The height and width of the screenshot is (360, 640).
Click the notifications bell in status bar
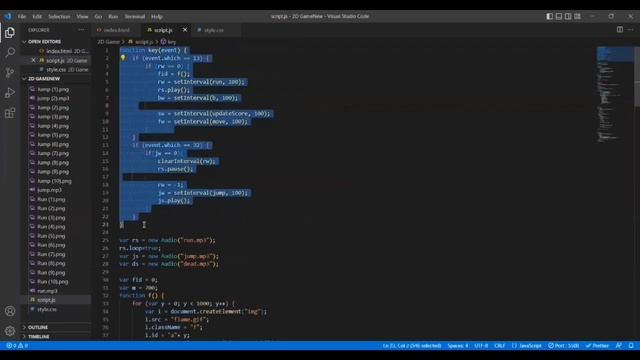[x=631, y=346]
